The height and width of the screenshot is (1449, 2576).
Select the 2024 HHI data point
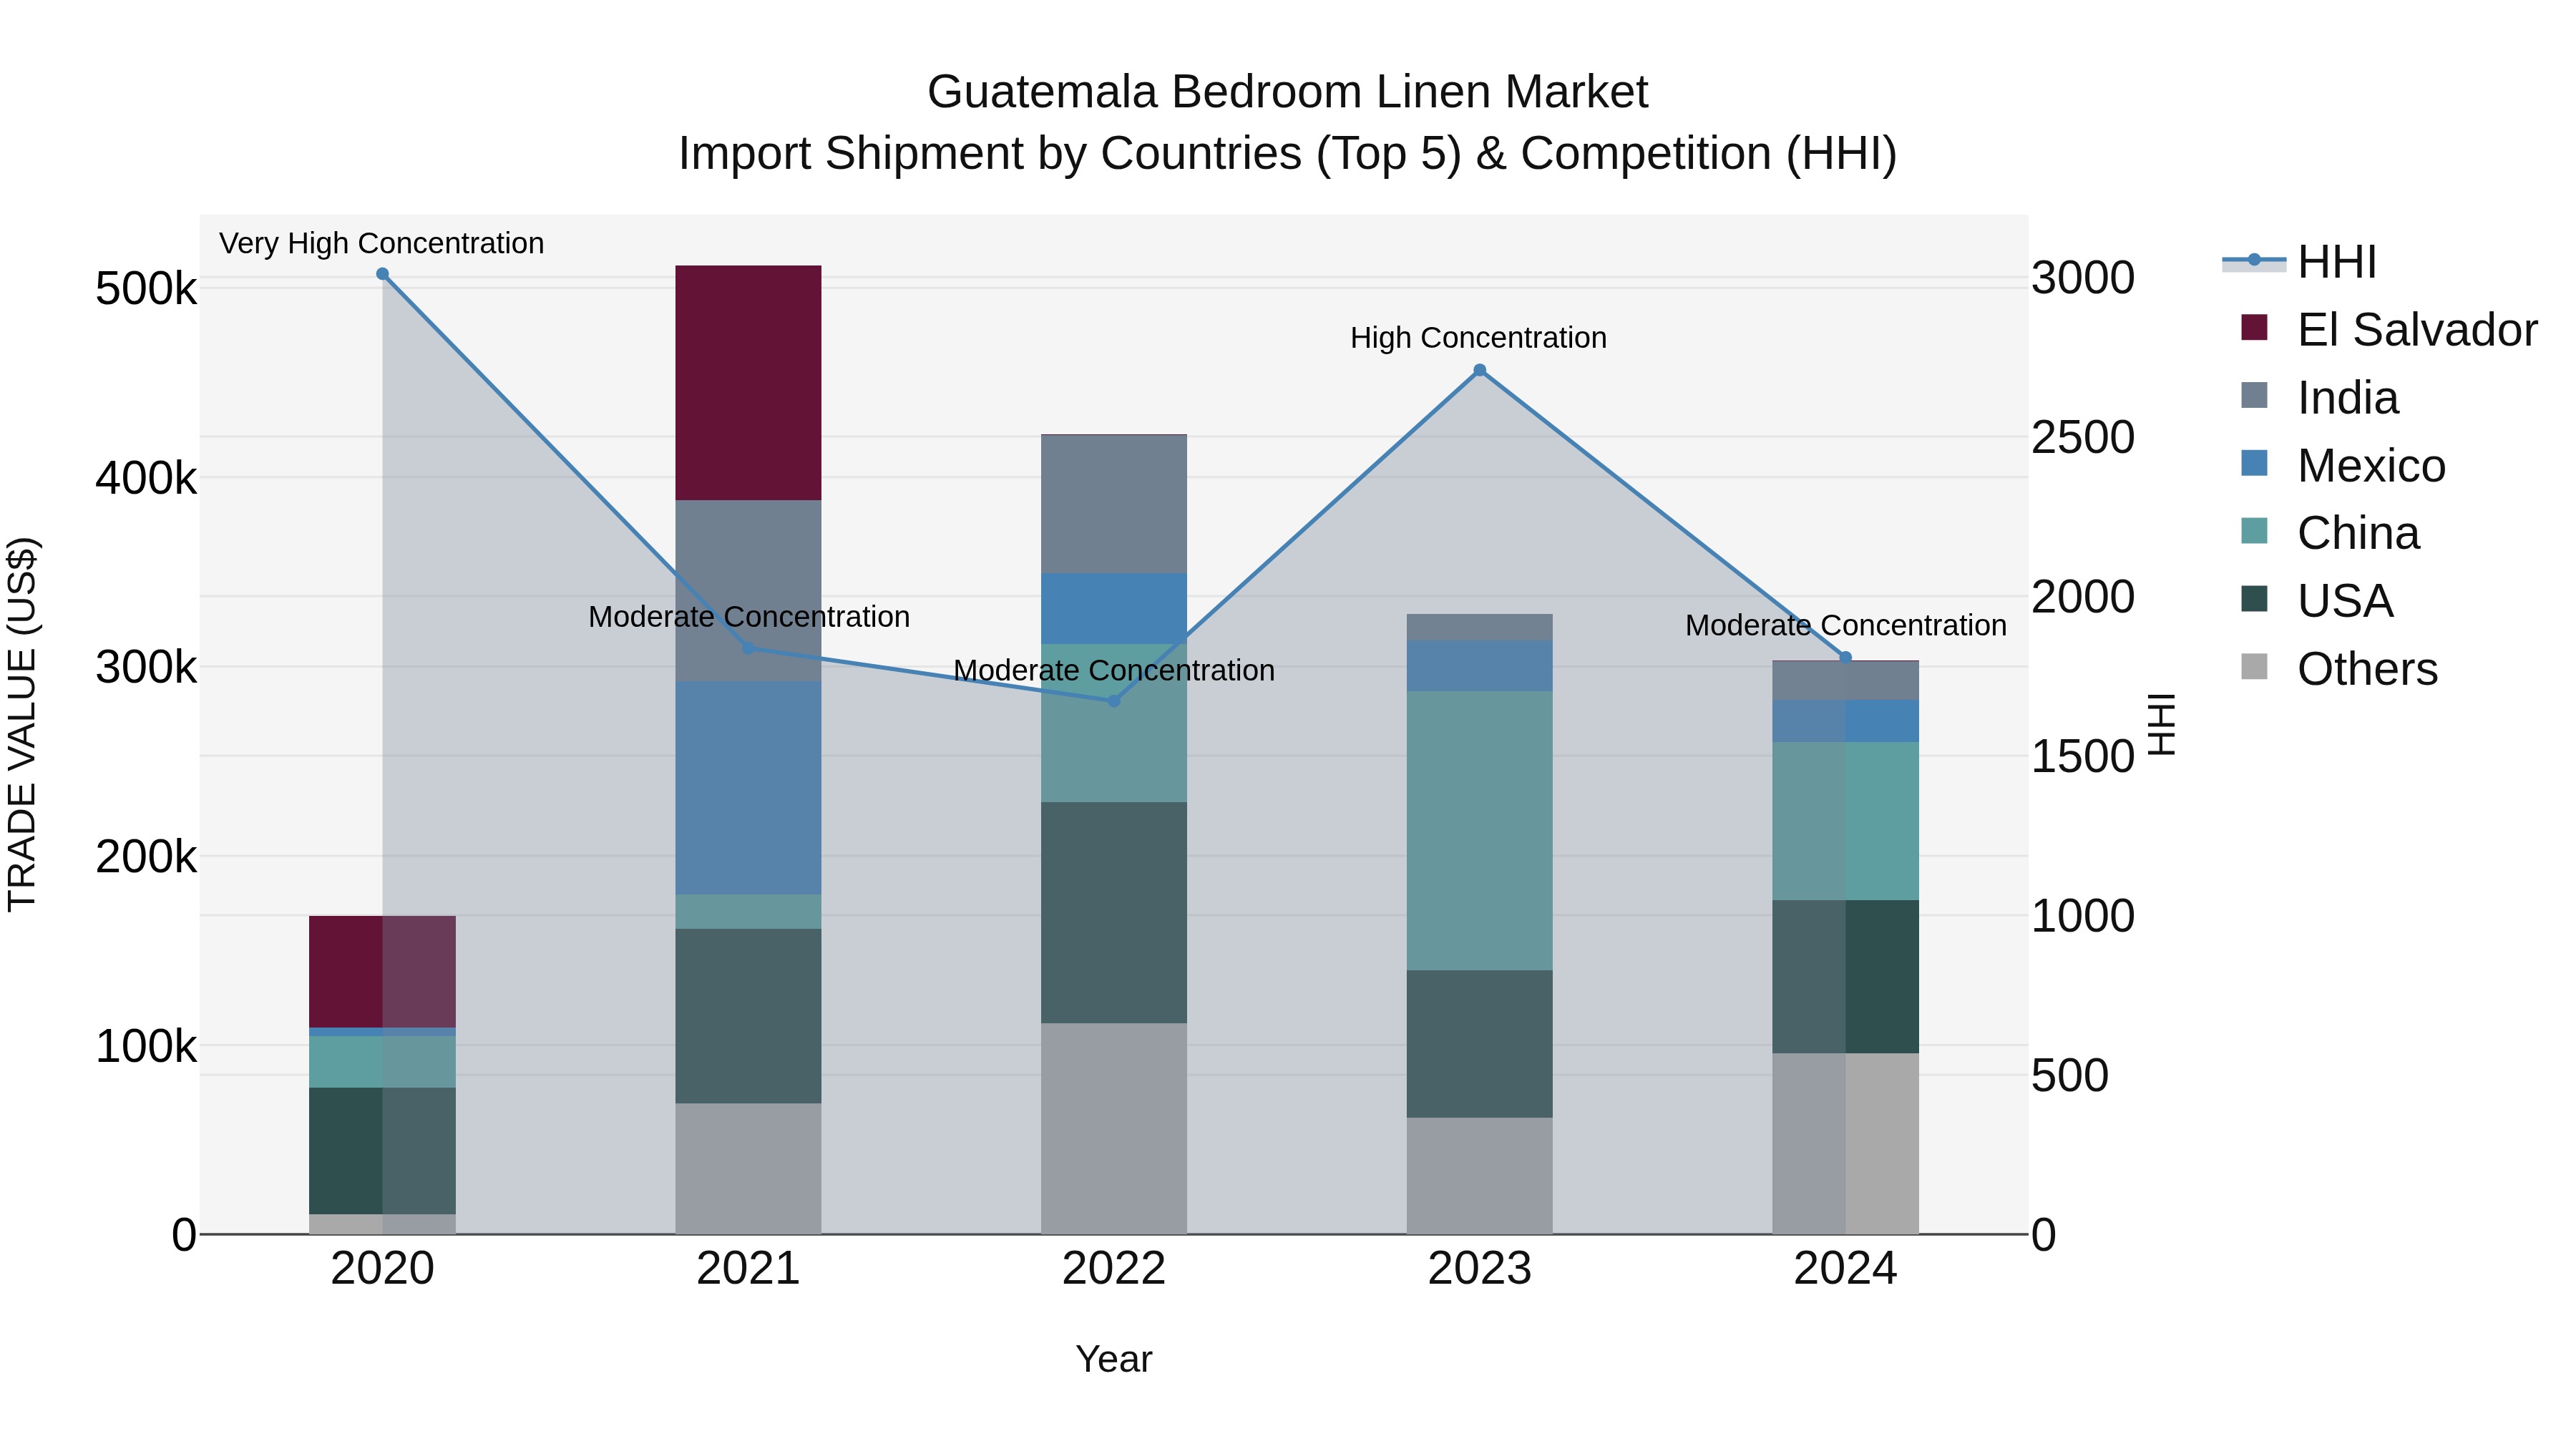tap(1846, 657)
